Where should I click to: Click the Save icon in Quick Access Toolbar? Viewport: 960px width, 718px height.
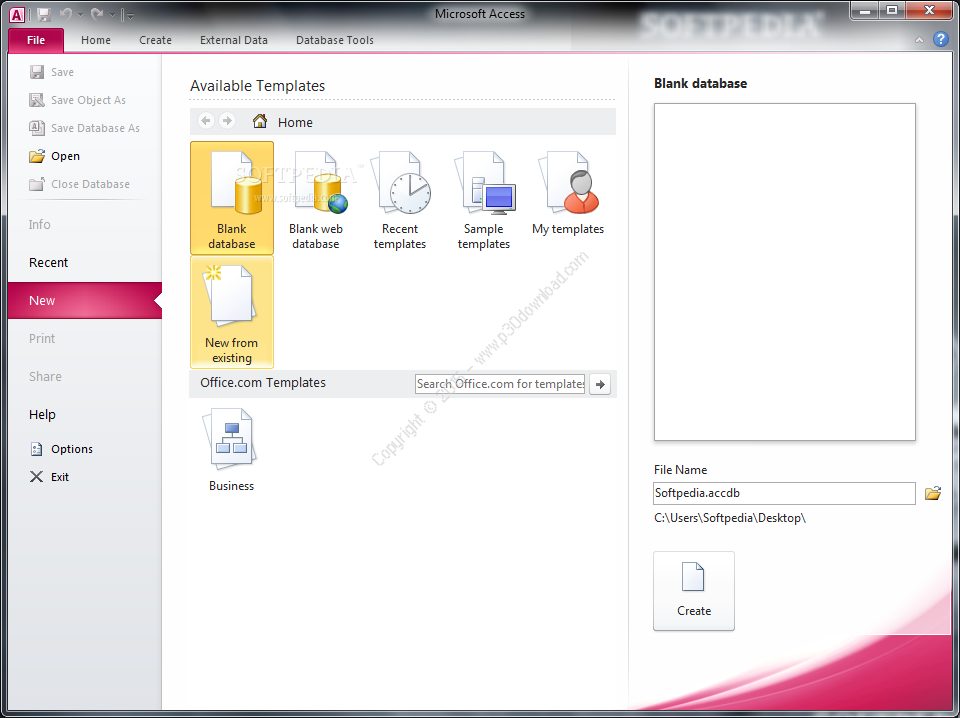[43, 13]
